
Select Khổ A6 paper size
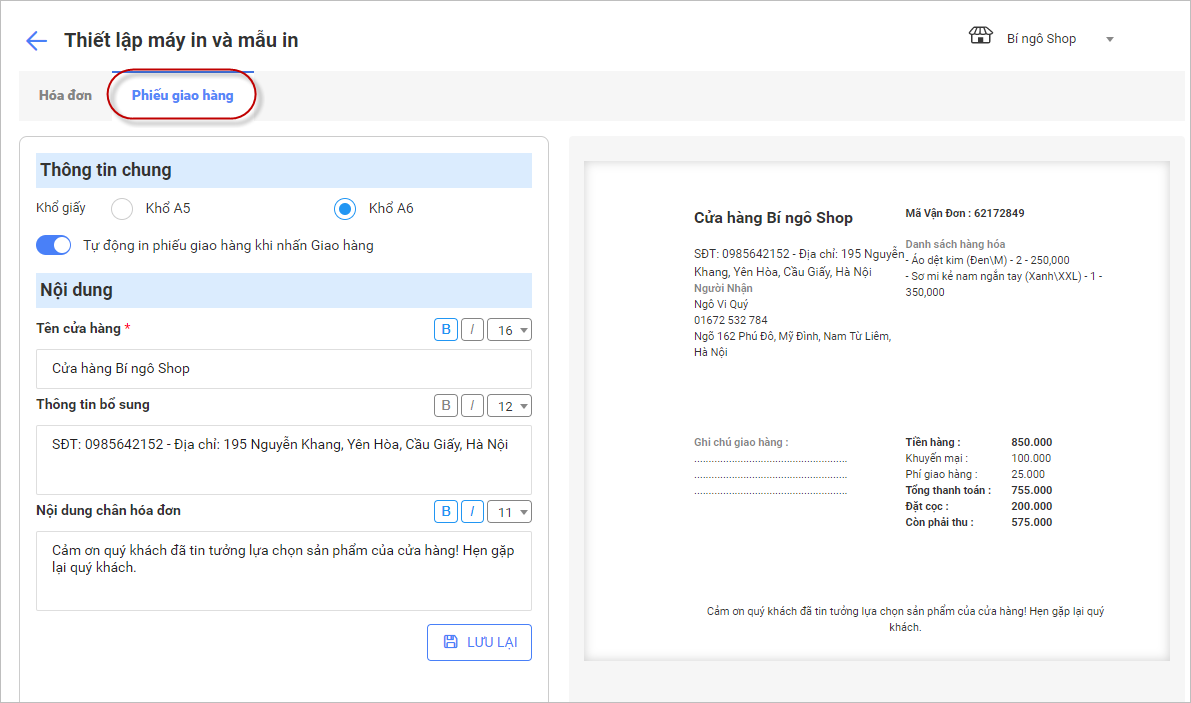[345, 209]
